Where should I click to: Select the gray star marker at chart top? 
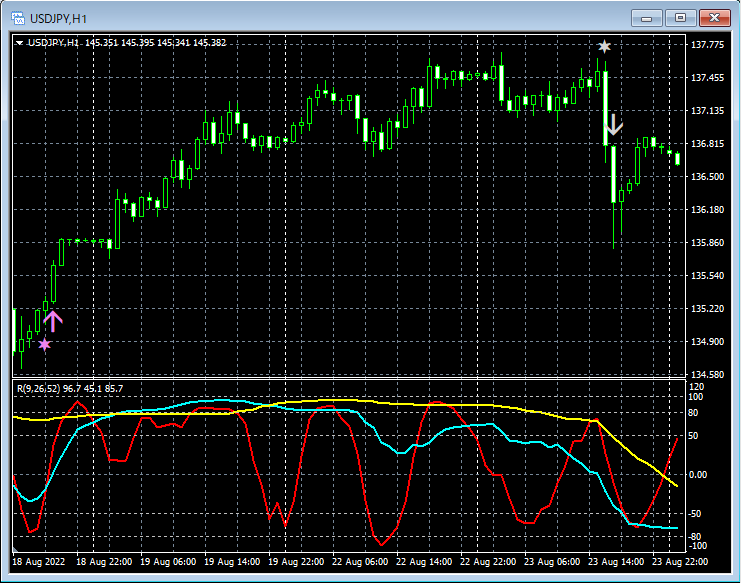coord(604,46)
